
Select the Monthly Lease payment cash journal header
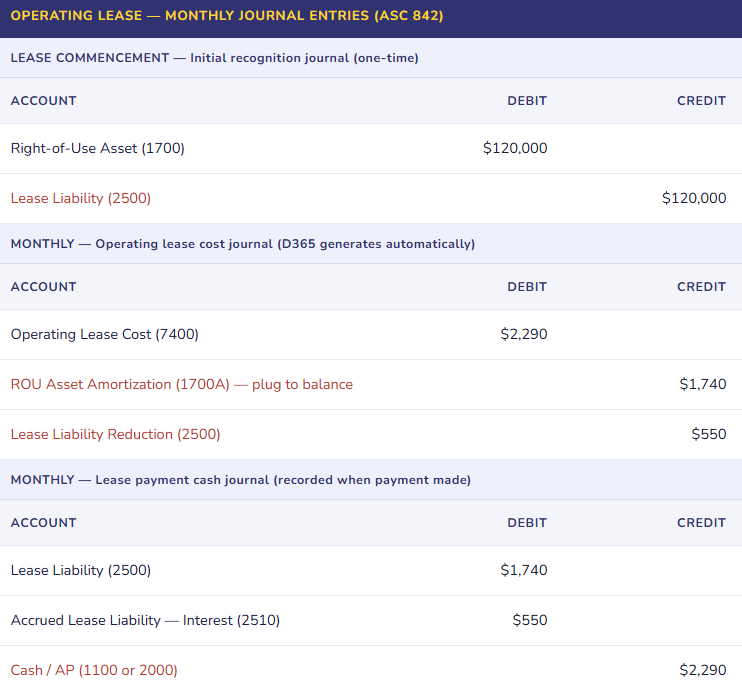240,480
